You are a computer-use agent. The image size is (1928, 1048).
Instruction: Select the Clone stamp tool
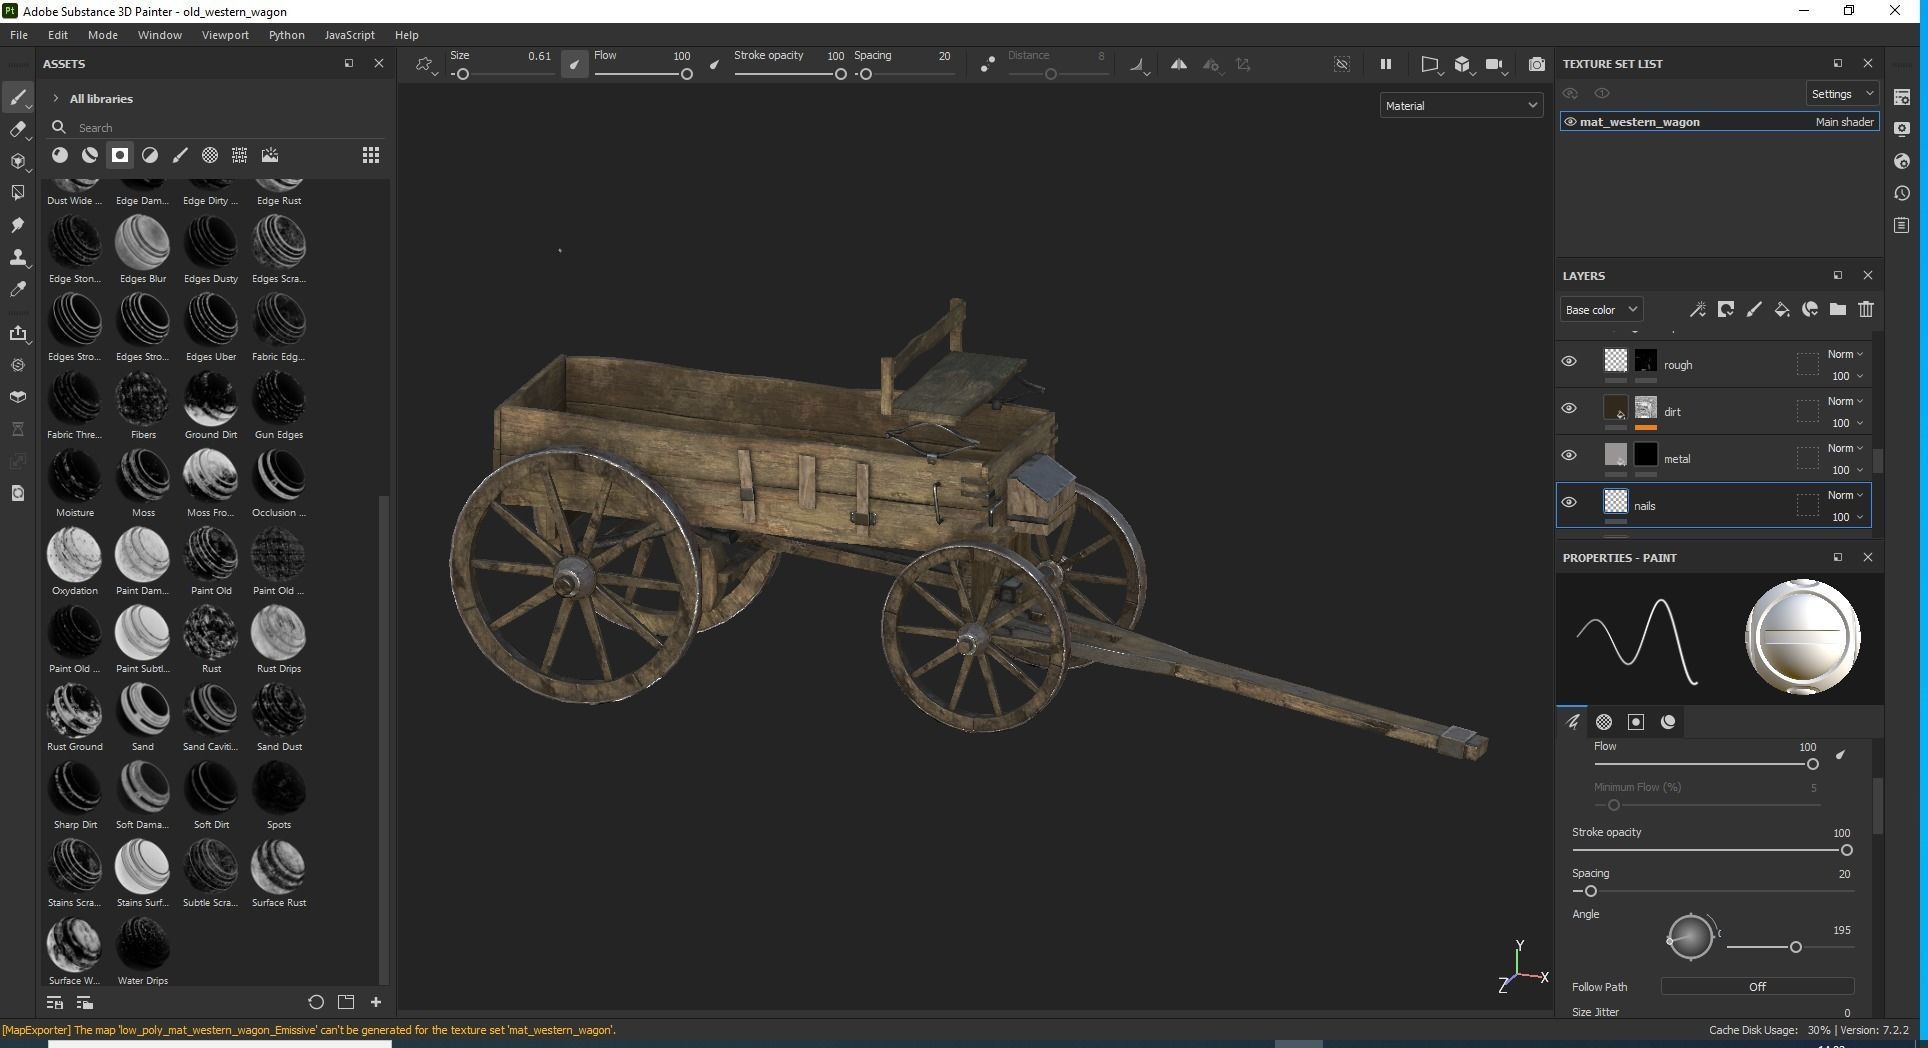(x=17, y=257)
